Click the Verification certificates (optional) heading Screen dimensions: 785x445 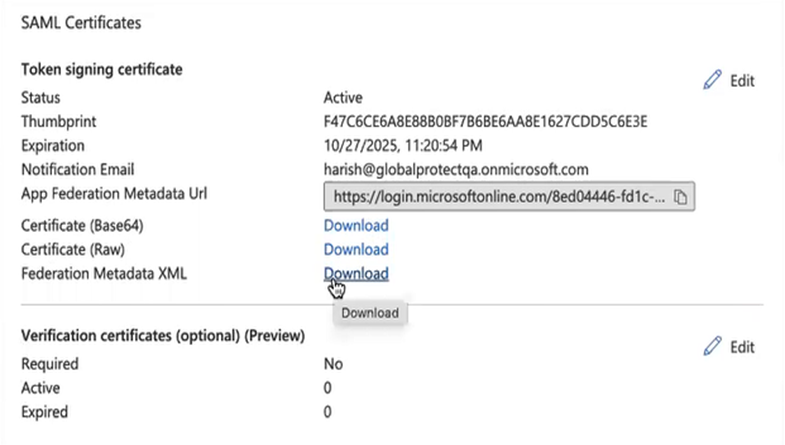click(162, 337)
